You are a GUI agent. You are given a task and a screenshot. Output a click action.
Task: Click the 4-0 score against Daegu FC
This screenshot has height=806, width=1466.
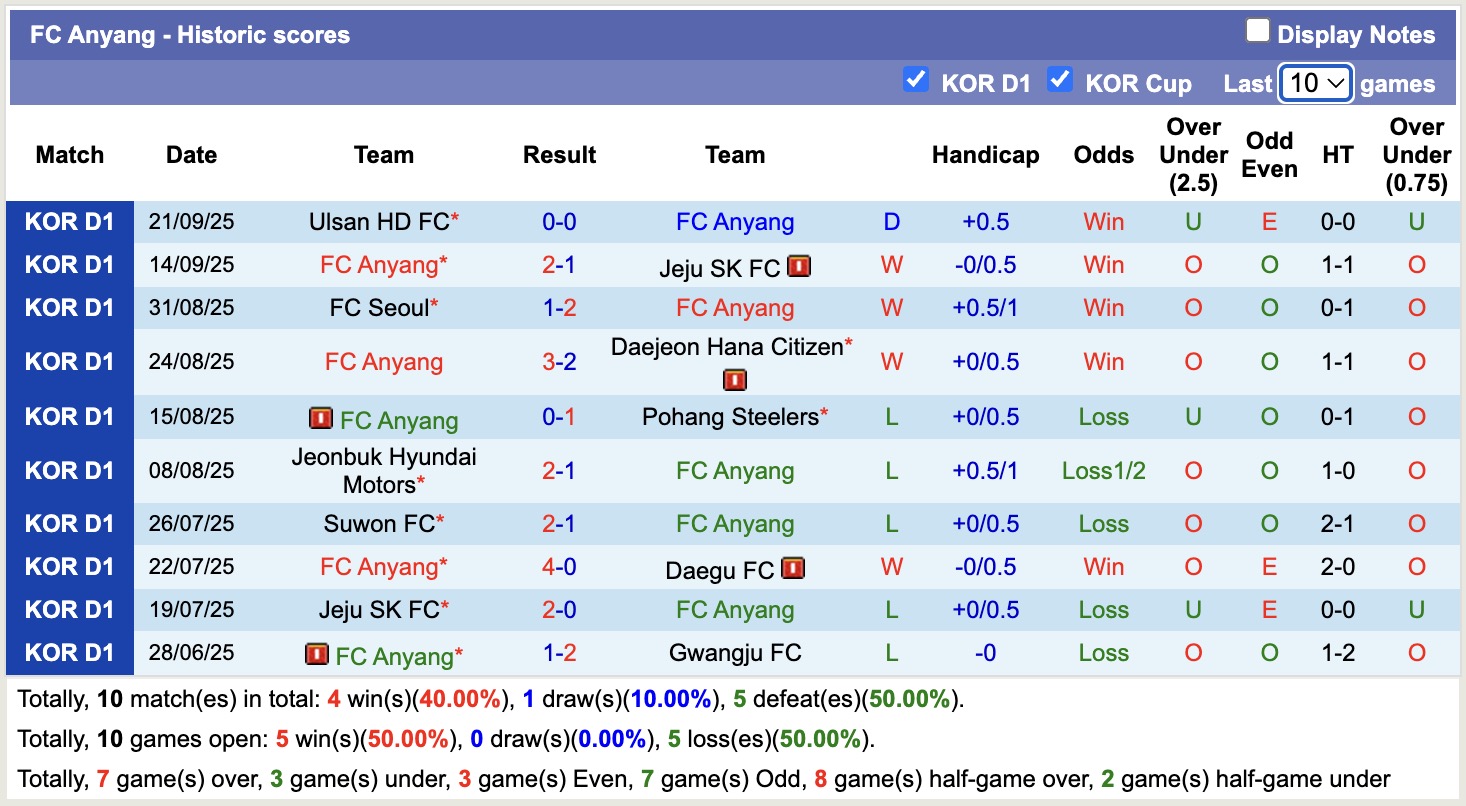(x=559, y=567)
